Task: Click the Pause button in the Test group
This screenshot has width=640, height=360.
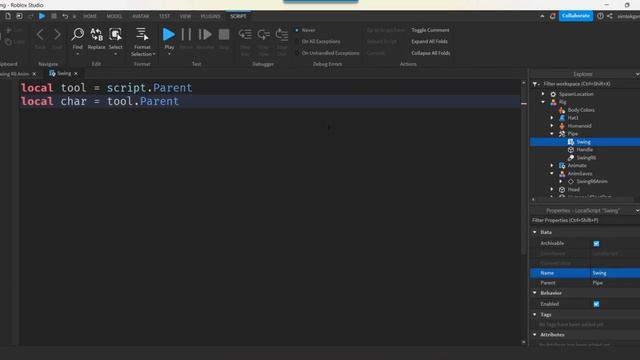Action: click(x=186, y=35)
